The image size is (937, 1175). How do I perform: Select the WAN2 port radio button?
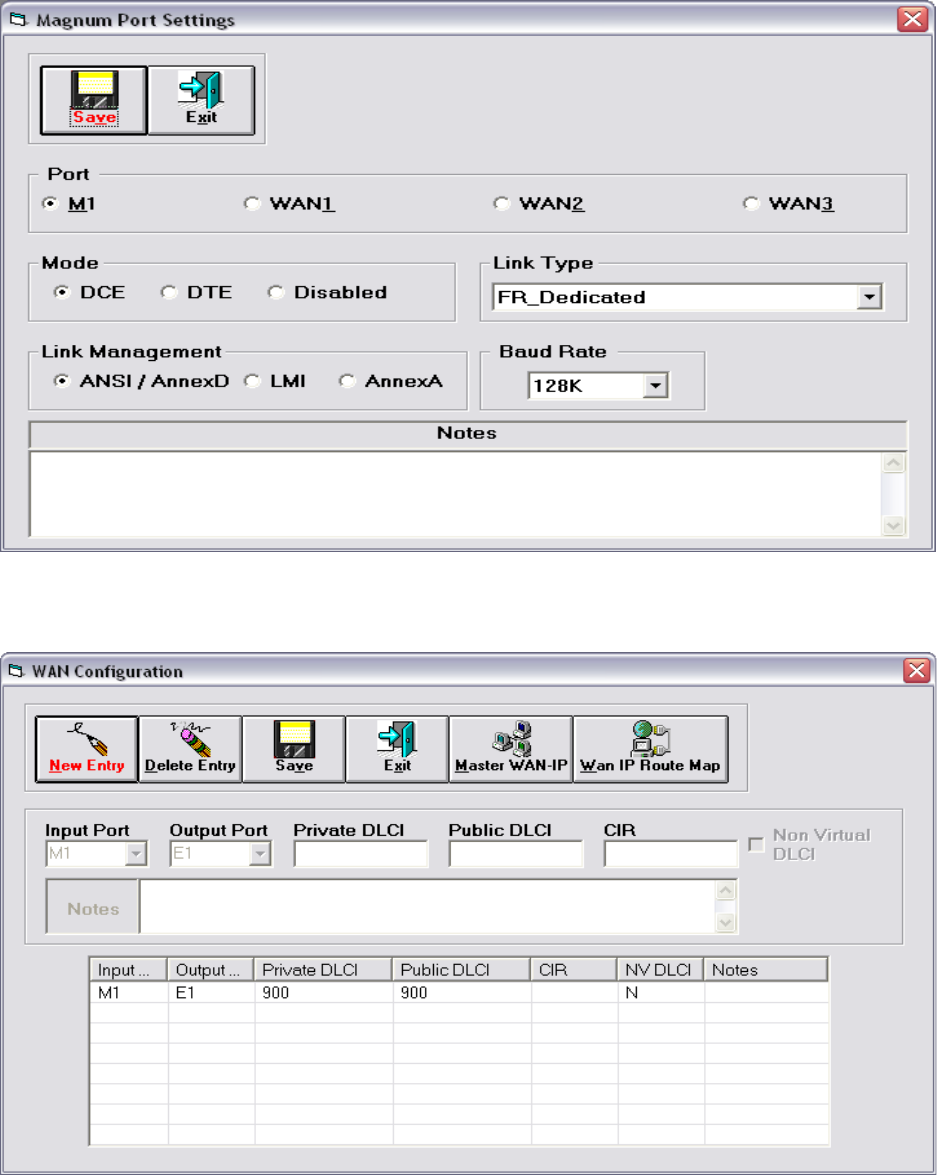coord(501,203)
